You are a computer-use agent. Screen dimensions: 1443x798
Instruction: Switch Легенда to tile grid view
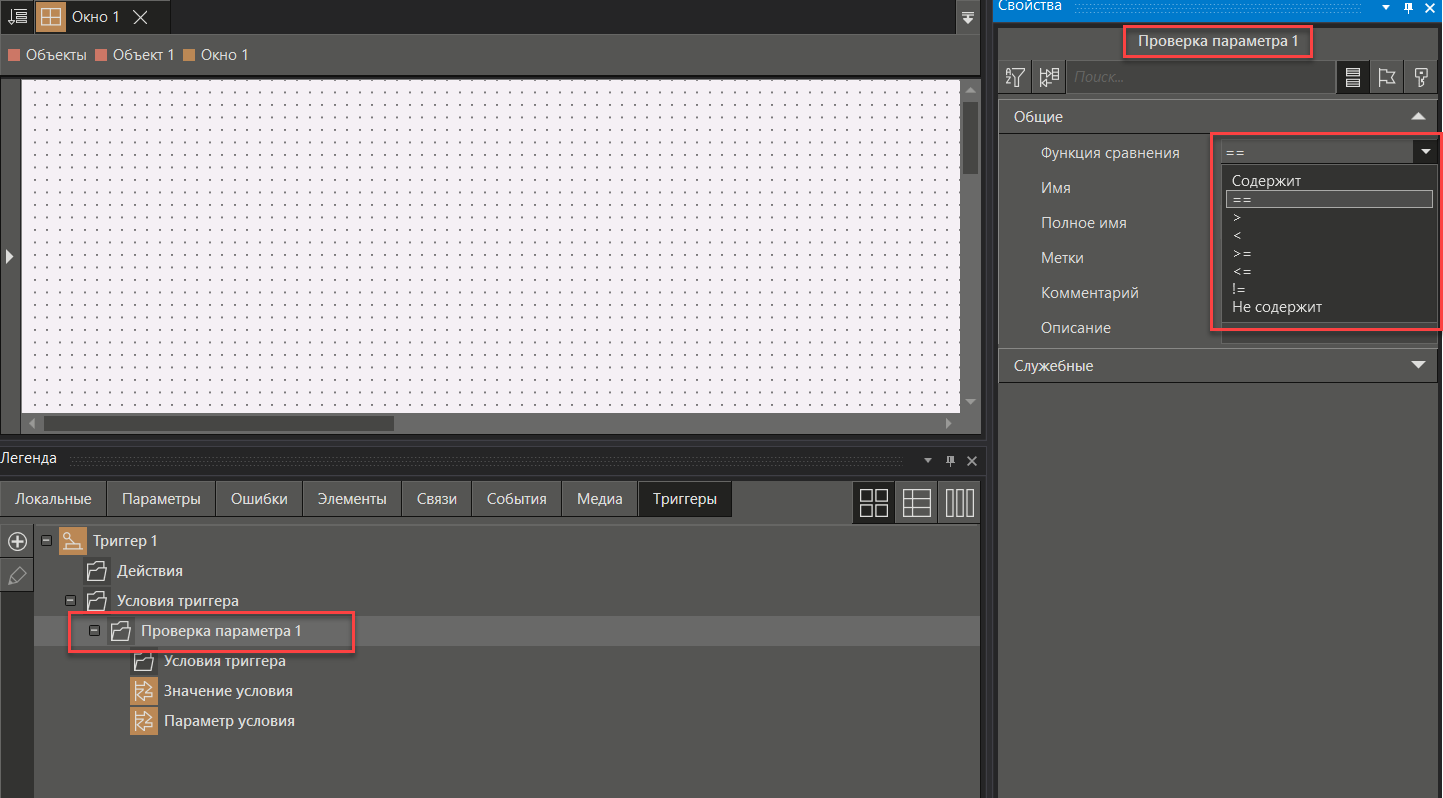(874, 502)
